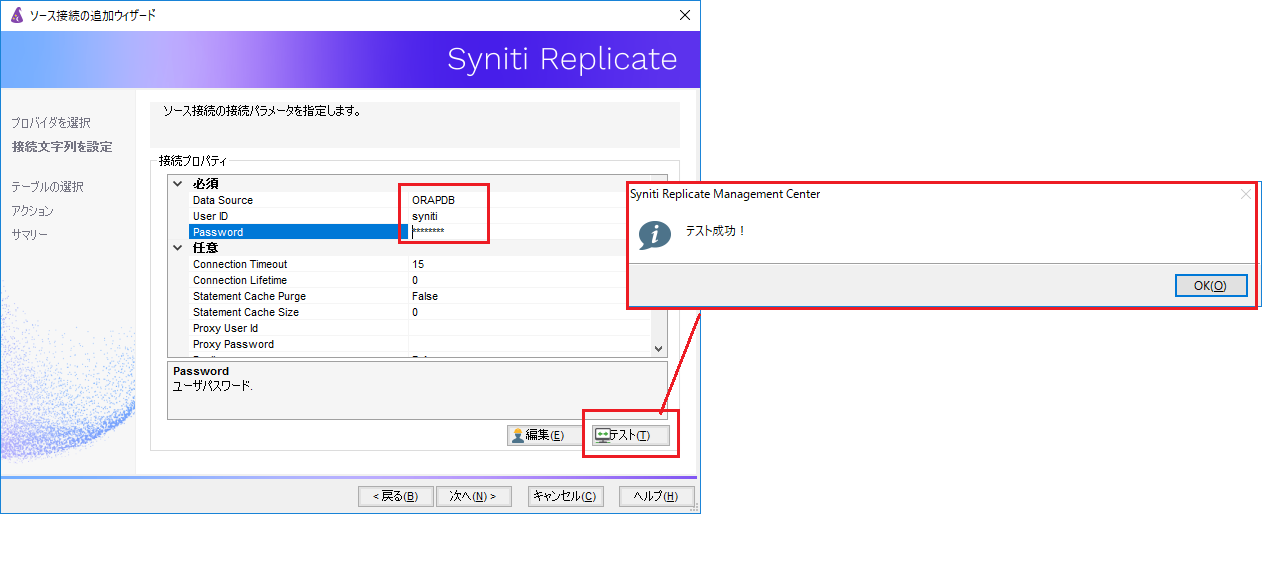Select the アクション wizard step
The width and height of the screenshot is (1282, 562).
[32, 211]
